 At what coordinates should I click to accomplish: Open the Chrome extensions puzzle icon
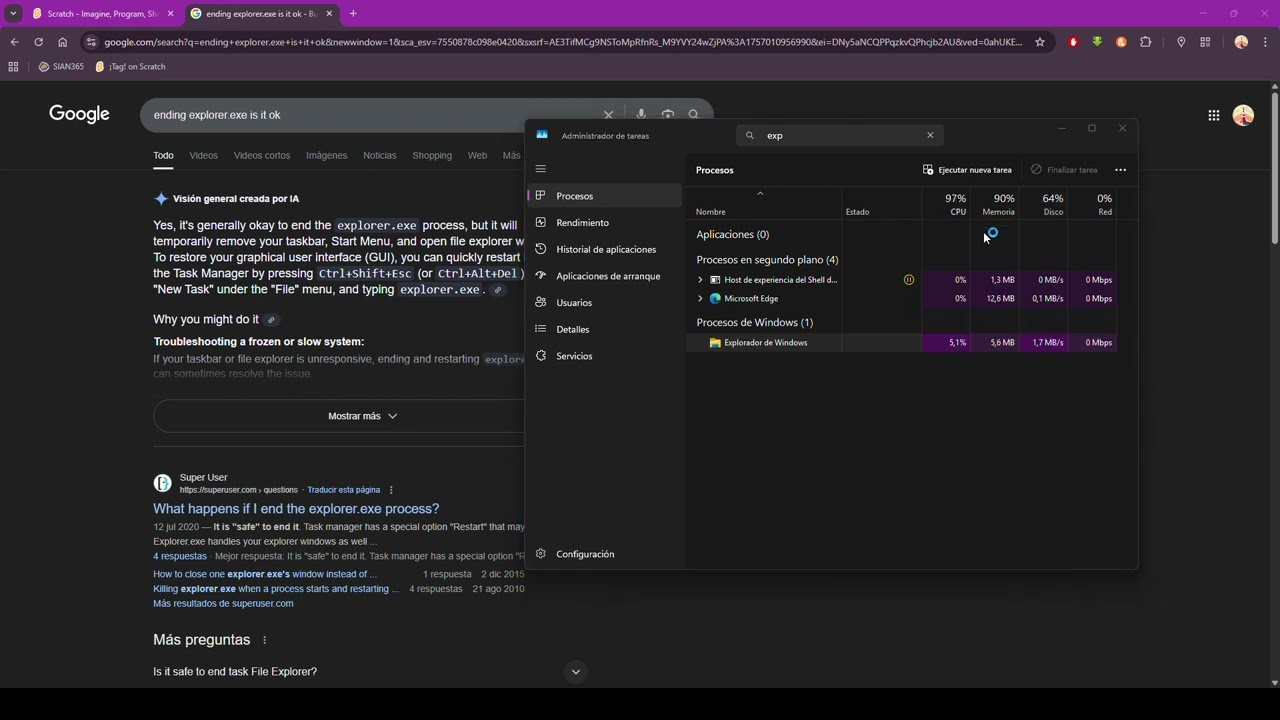[1146, 42]
